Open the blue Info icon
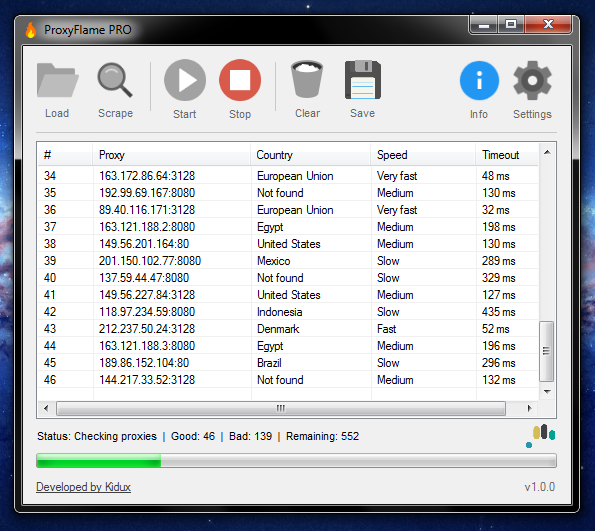The width and height of the screenshot is (595, 531). 479,80
